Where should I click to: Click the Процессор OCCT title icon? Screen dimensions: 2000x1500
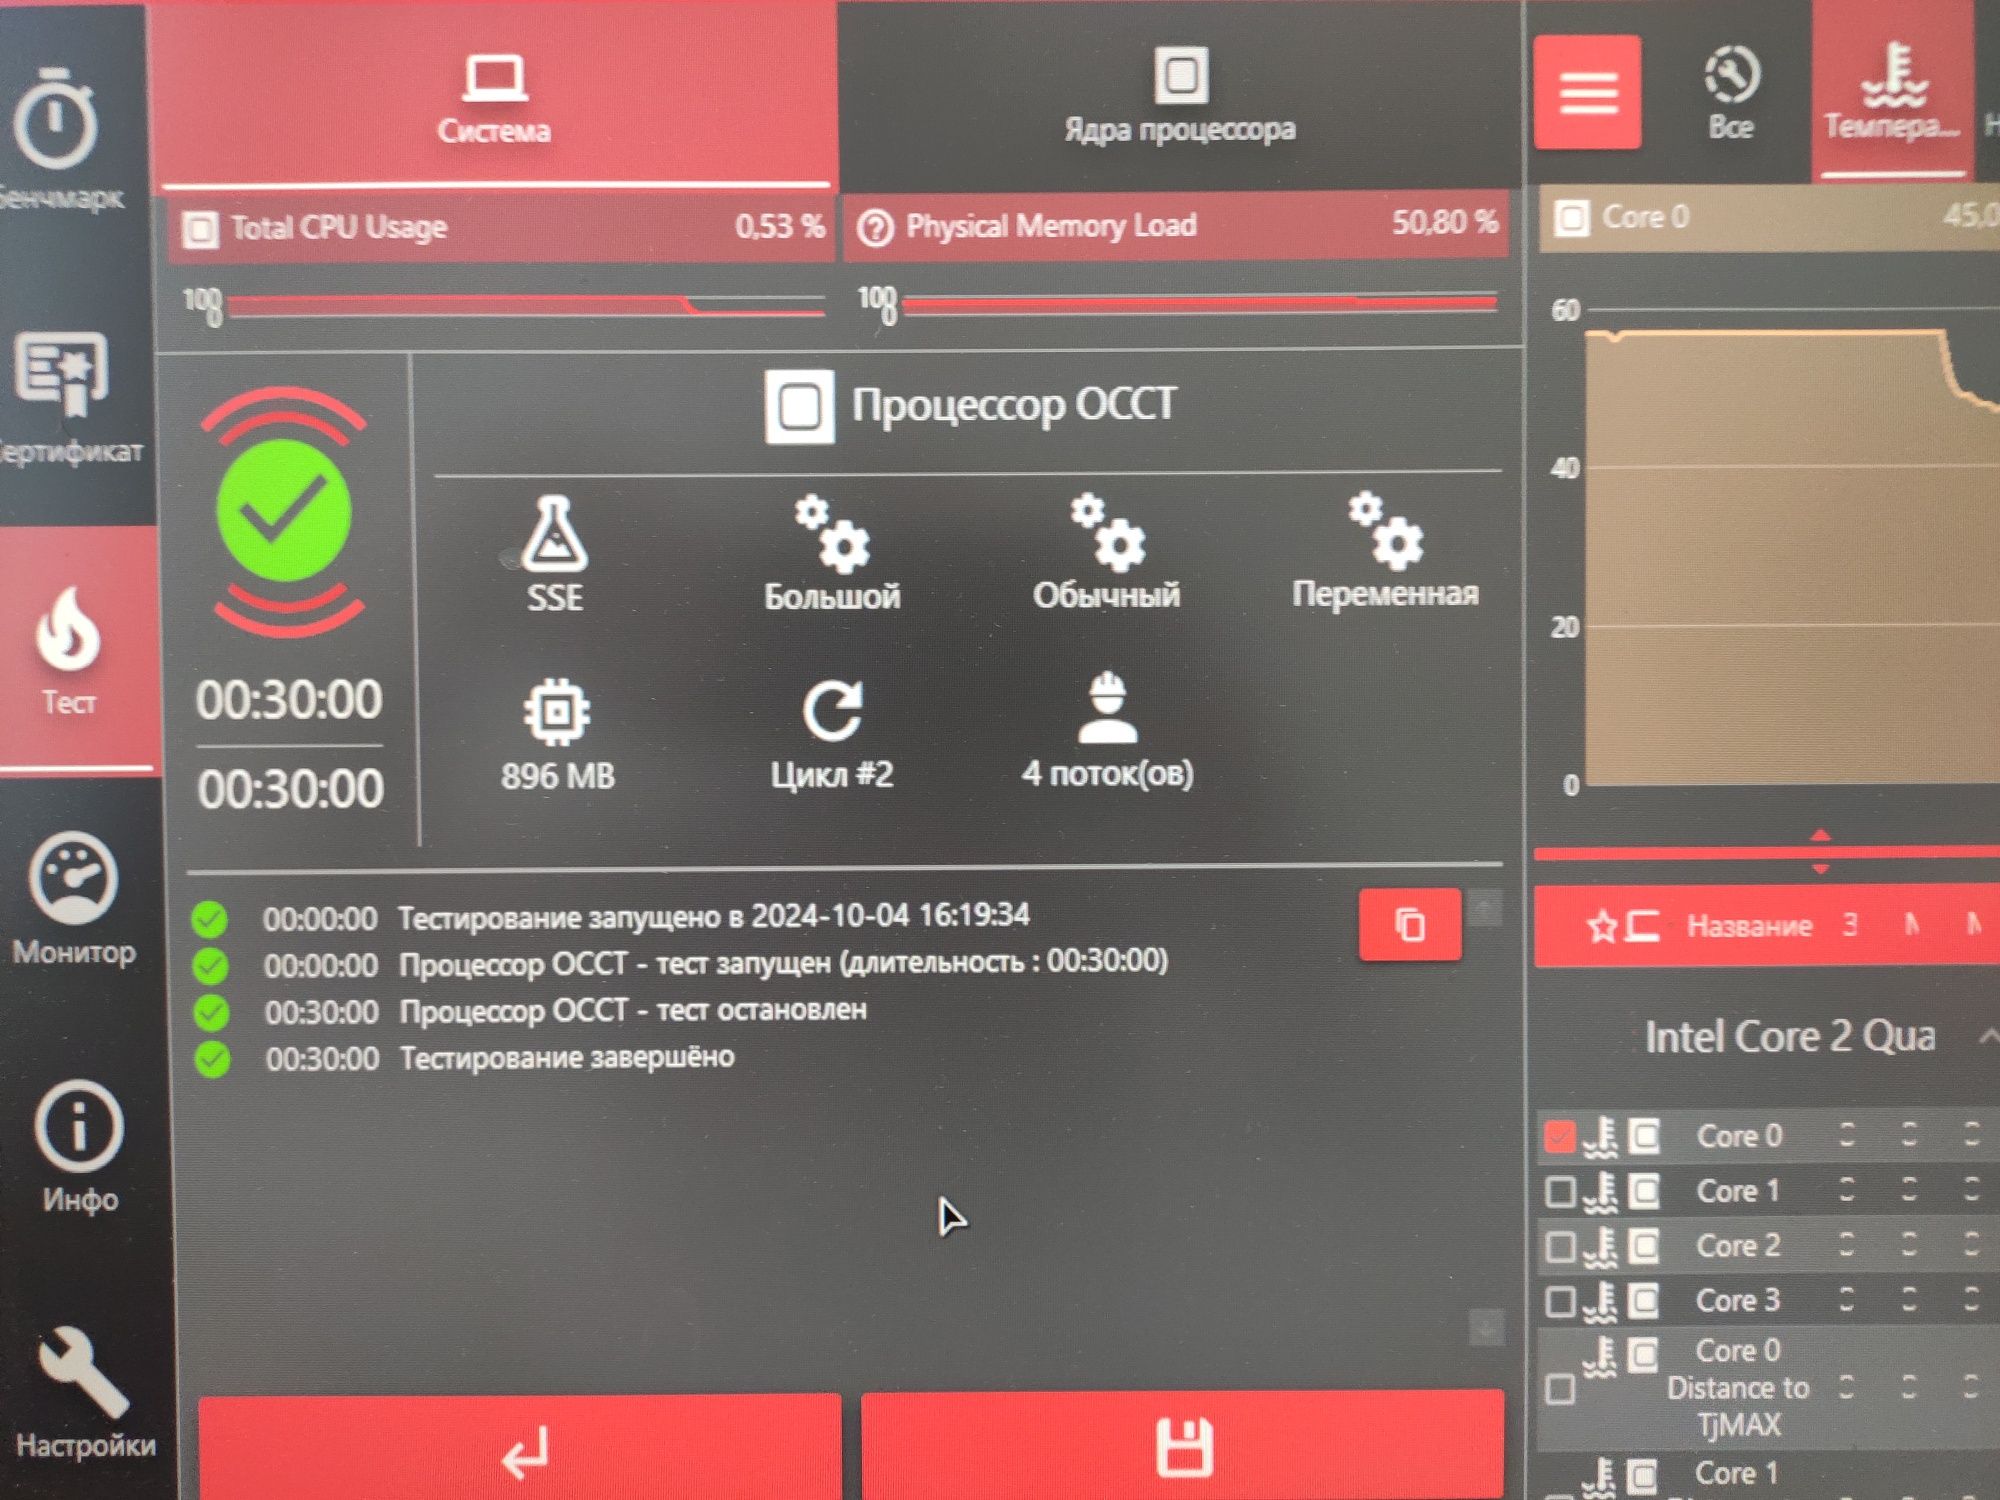coord(799,406)
